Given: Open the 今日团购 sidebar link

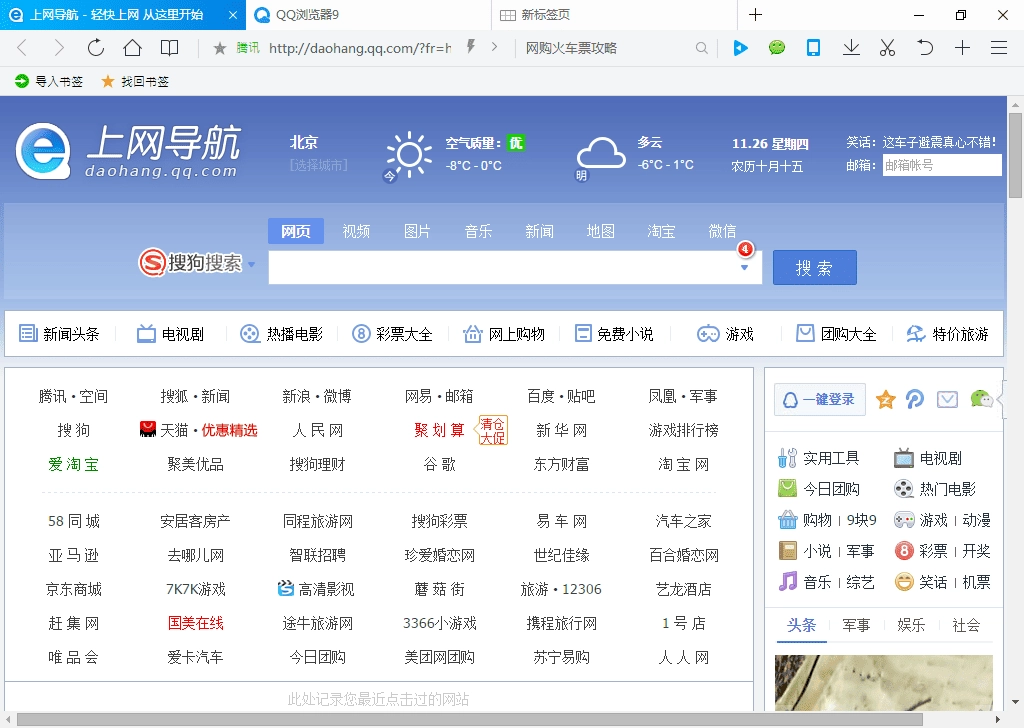Looking at the screenshot, I should click(x=818, y=489).
